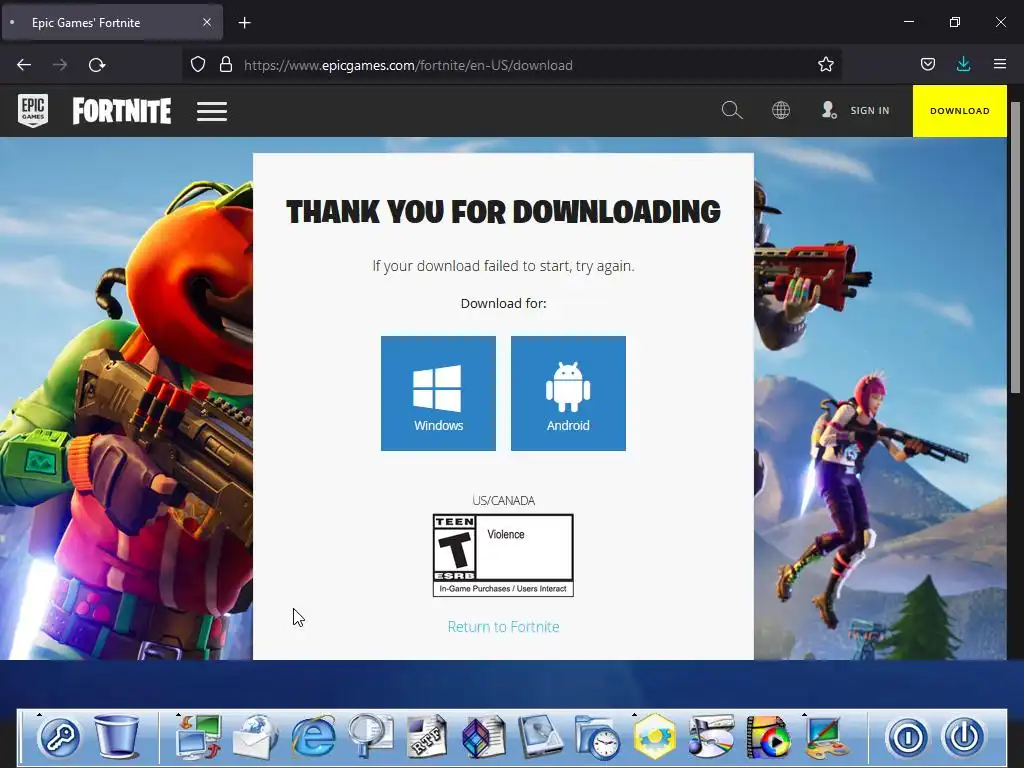Viewport: 1024px width, 768px height.
Task: Click the yellow DOWNLOAD button
Action: 959,110
